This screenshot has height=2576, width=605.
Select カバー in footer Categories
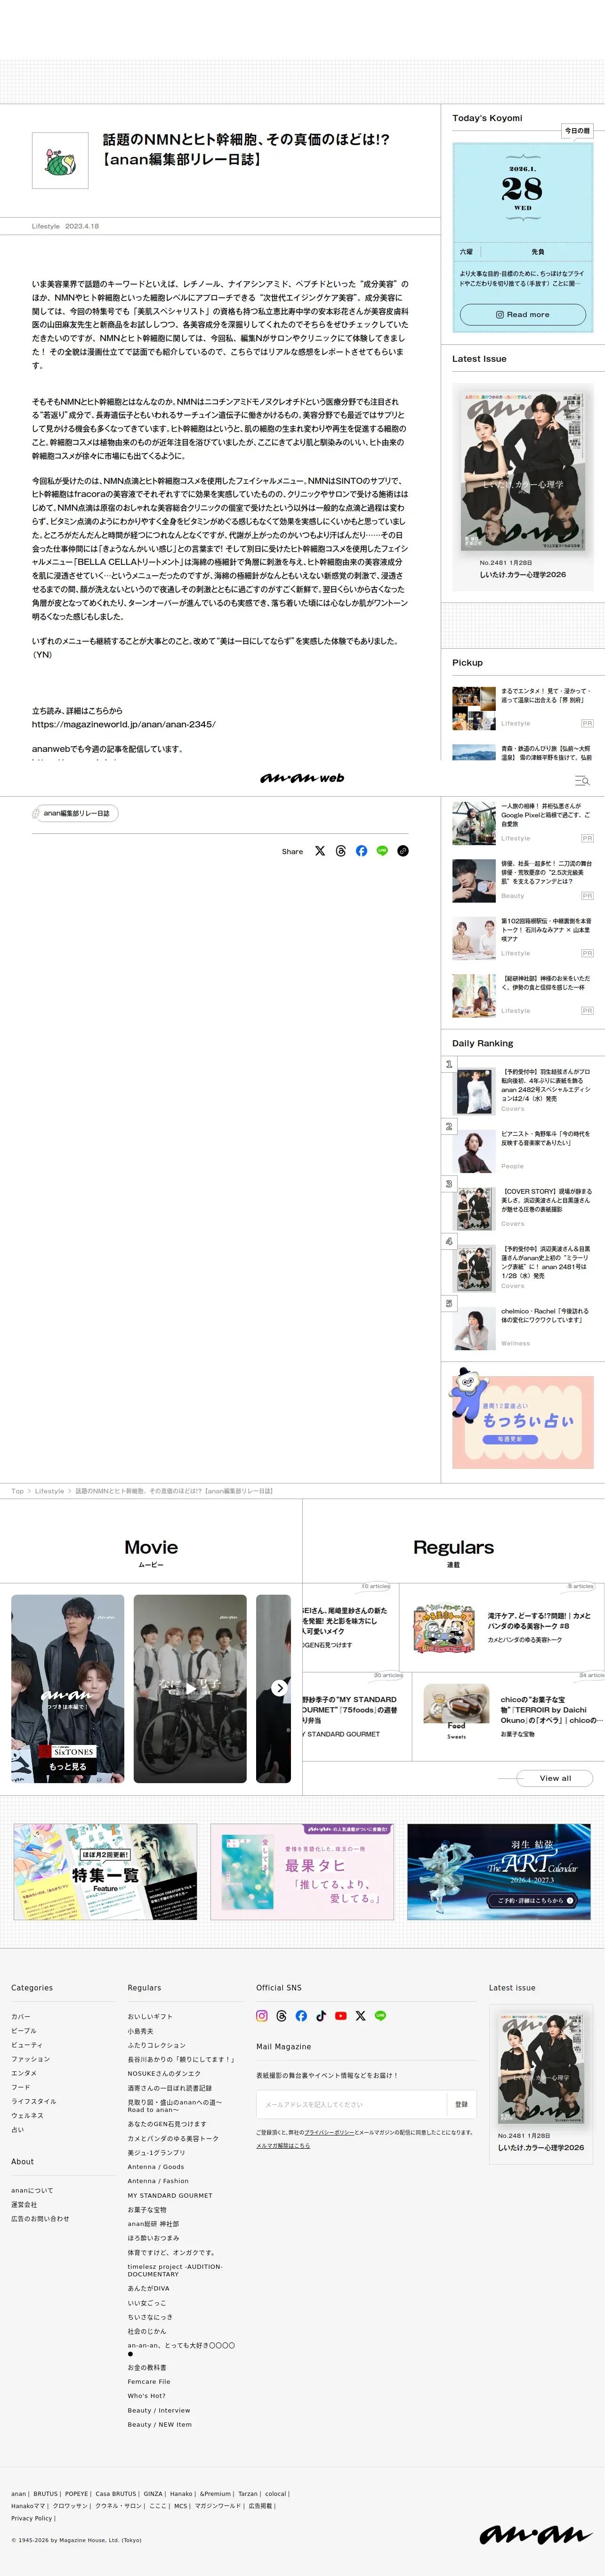pos(20,2016)
